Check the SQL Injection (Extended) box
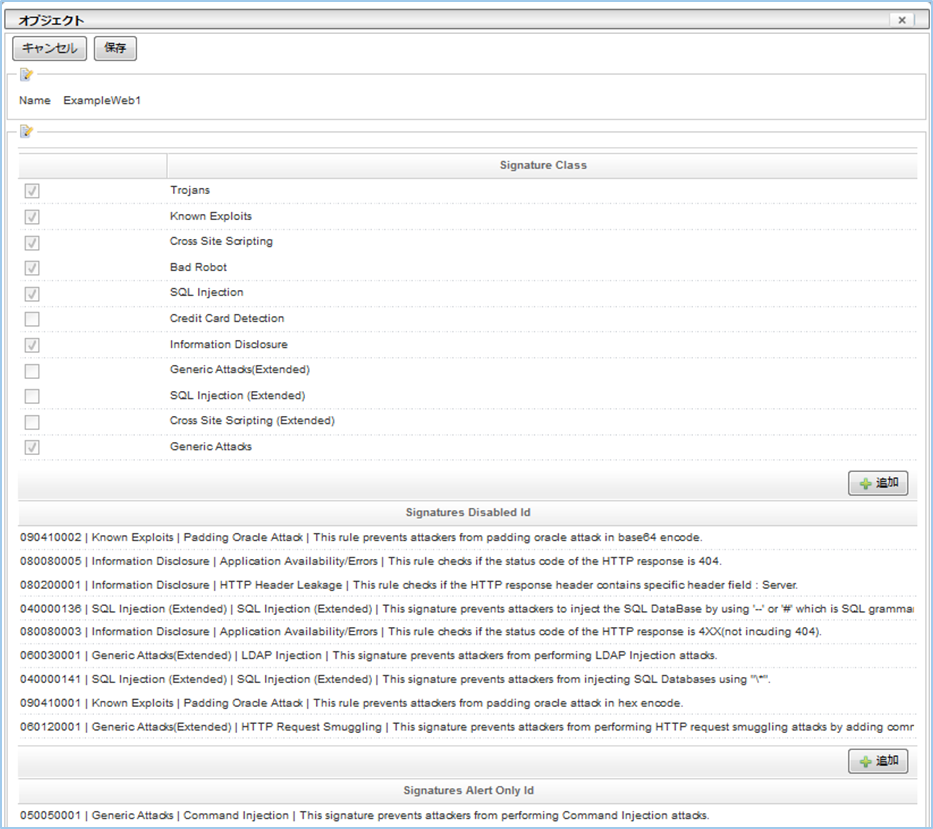This screenshot has height=829, width=933. click(x=32, y=396)
